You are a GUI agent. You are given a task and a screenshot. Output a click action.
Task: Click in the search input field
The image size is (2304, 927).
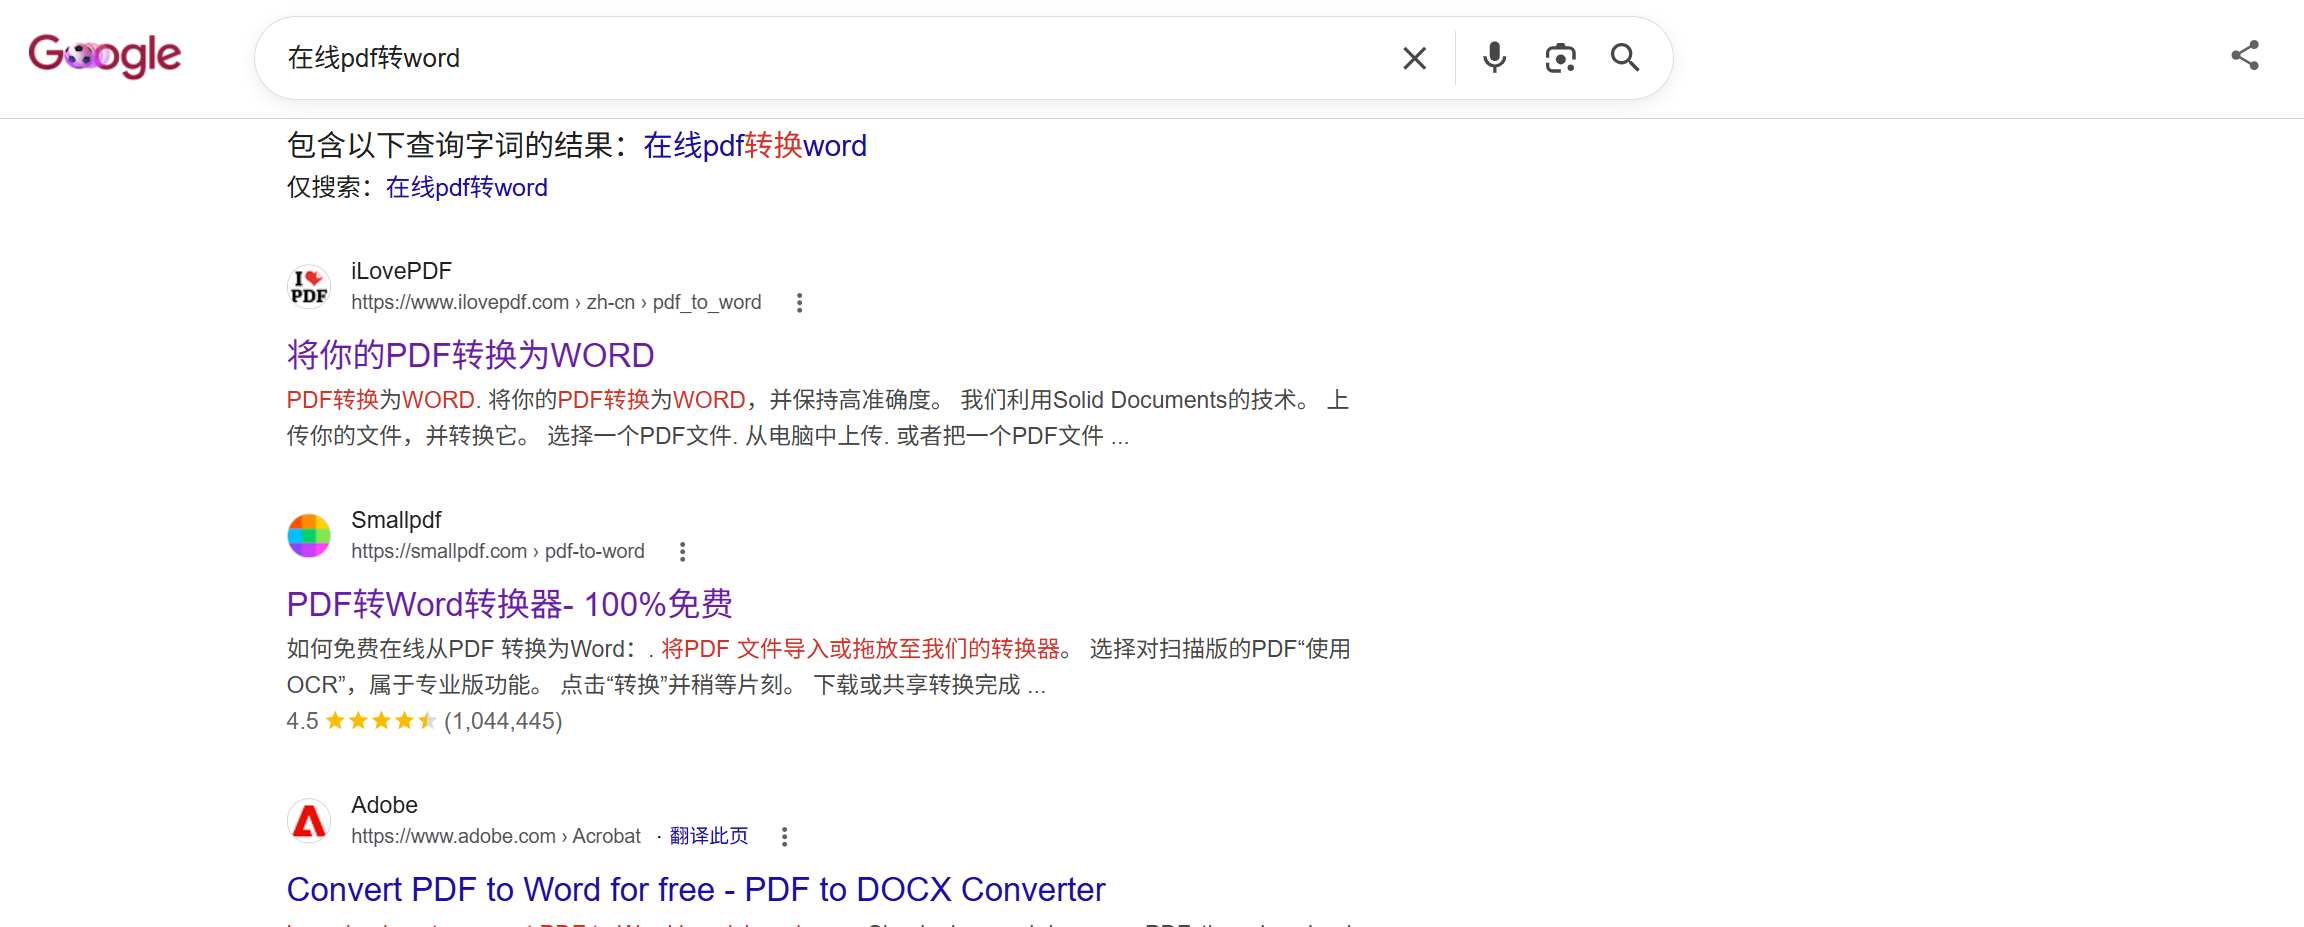830,58
